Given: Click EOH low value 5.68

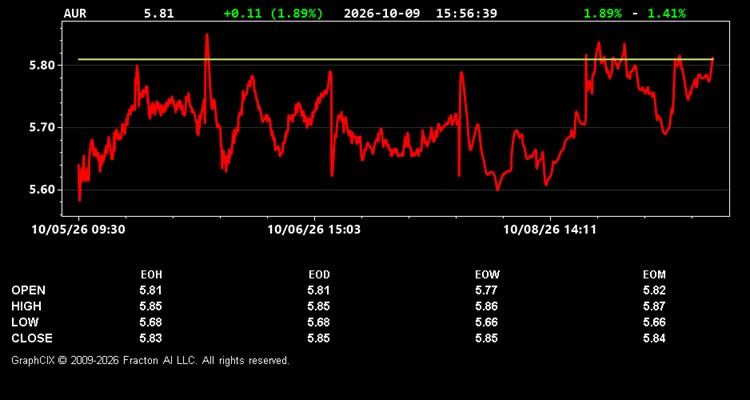Looking at the screenshot, I should (151, 322).
